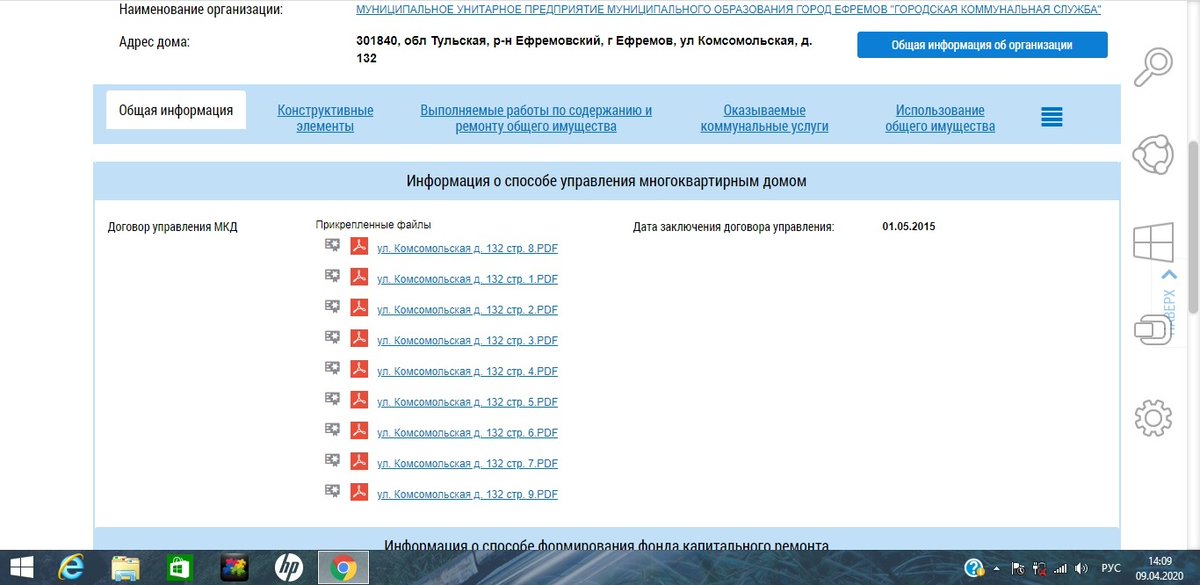Click the Прикрепленные файлы label

coord(373,225)
